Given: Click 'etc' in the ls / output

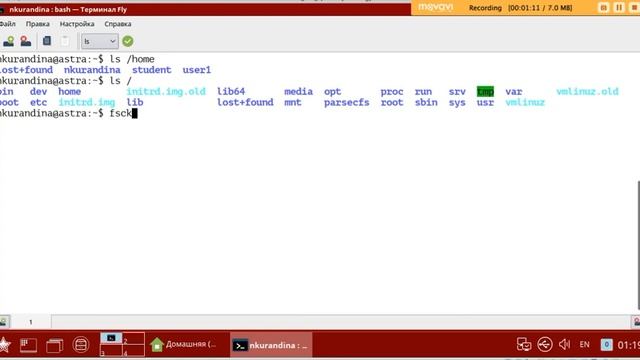Looking at the screenshot, I should 38,102.
